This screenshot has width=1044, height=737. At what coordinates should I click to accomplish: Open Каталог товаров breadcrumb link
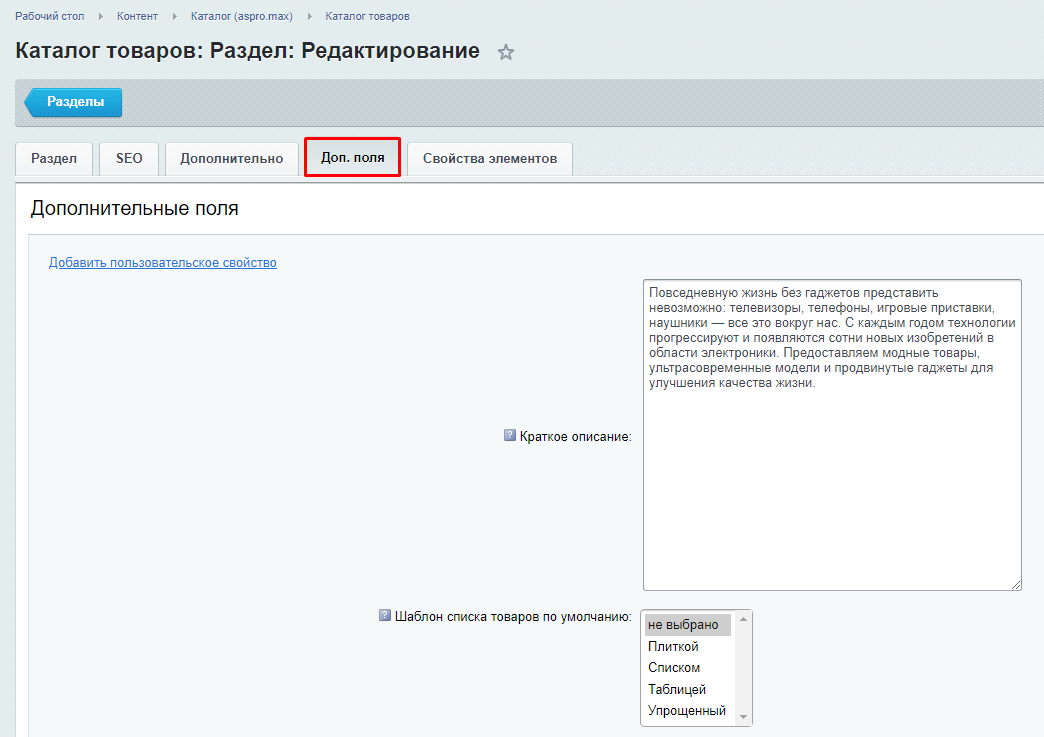[x=368, y=16]
